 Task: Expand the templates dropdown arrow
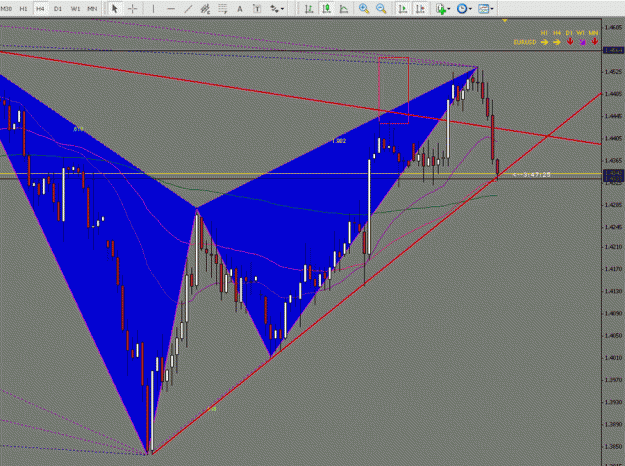pyautogui.click(x=492, y=9)
